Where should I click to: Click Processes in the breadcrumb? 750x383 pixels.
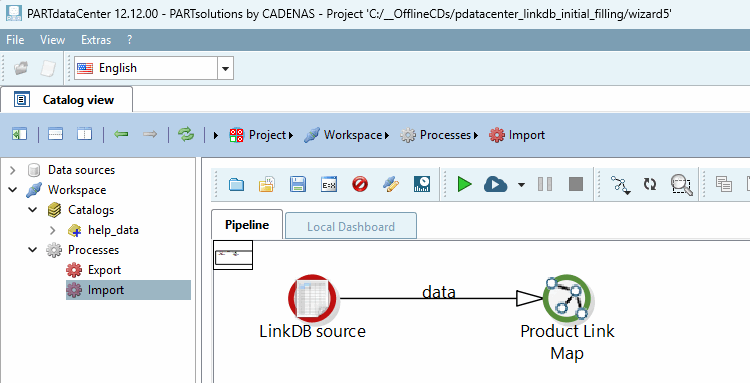445,135
